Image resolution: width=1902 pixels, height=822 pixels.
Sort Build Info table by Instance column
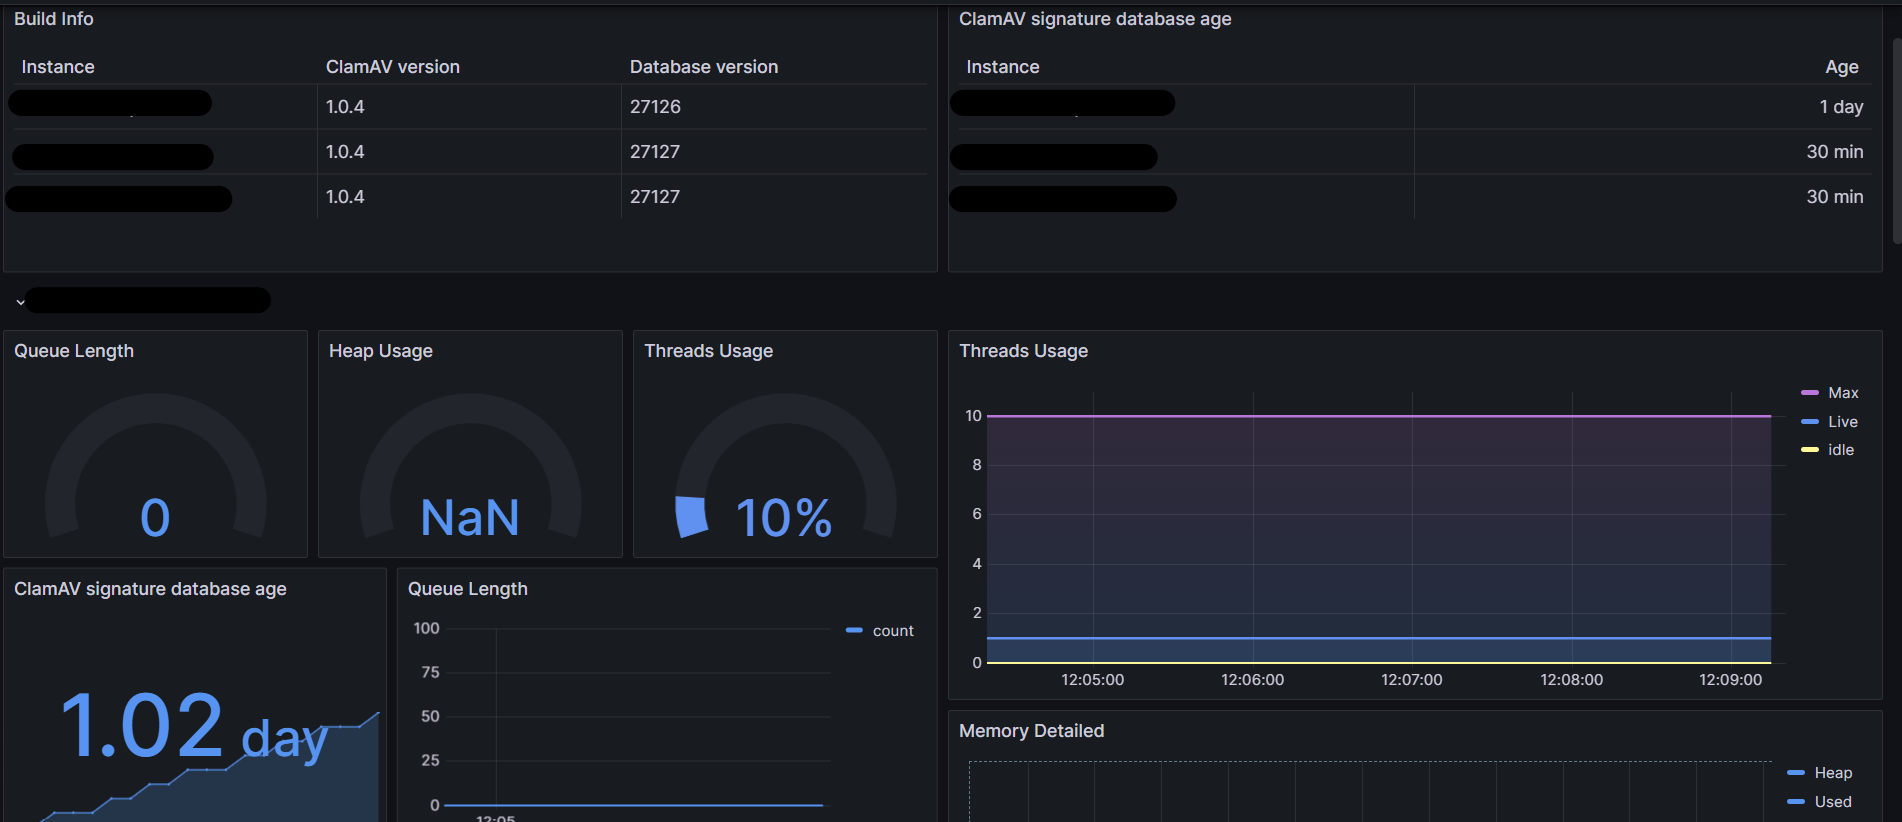coord(58,67)
